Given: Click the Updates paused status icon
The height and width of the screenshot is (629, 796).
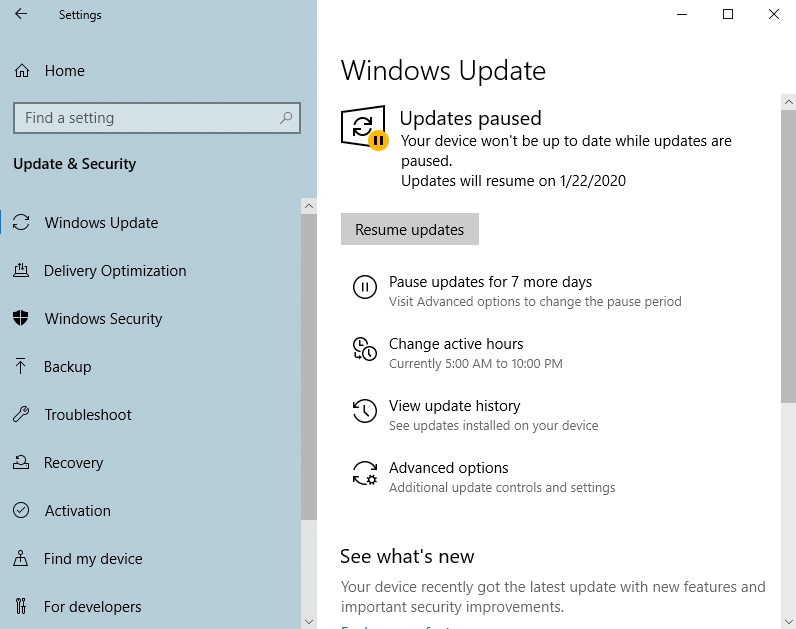Looking at the screenshot, I should click(364, 128).
